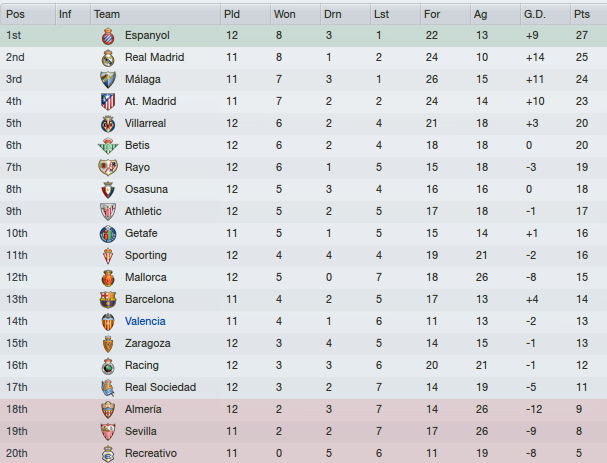Open the Real Sociedad team name

click(160, 387)
